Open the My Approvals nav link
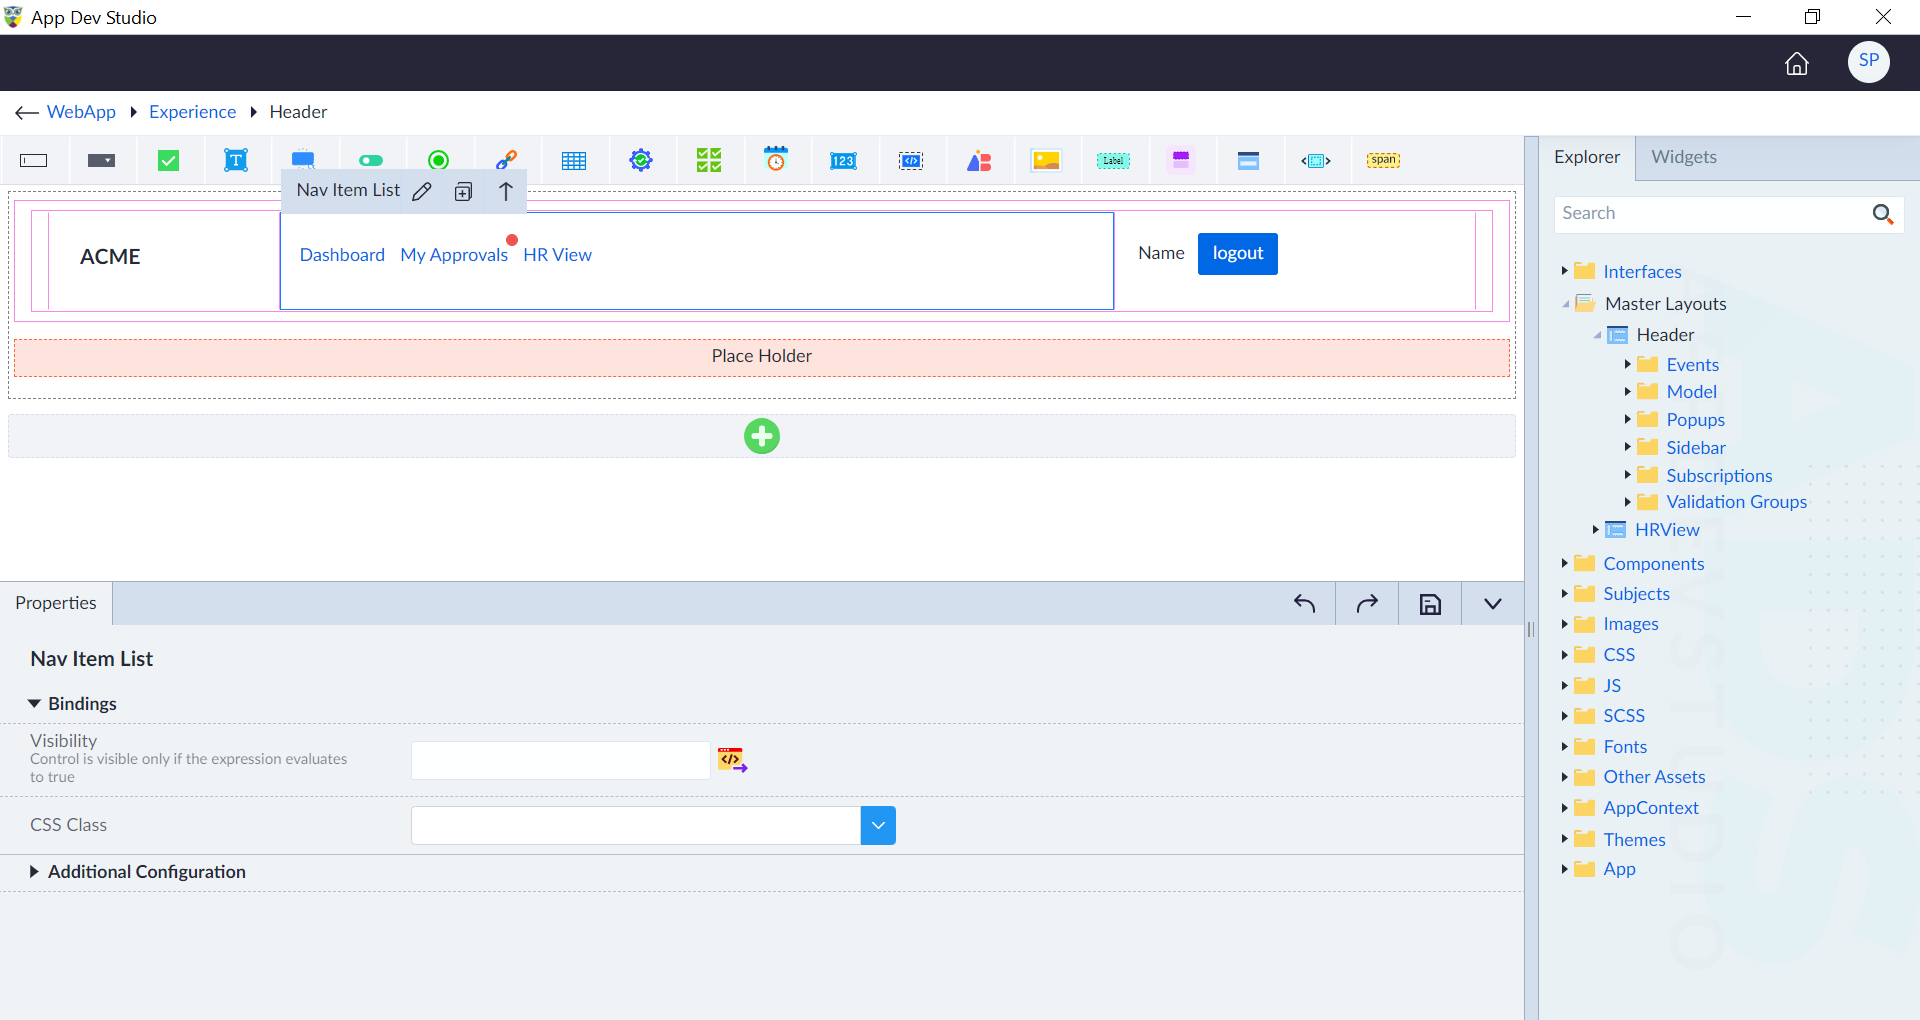Image resolution: width=1920 pixels, height=1020 pixels. 454,255
